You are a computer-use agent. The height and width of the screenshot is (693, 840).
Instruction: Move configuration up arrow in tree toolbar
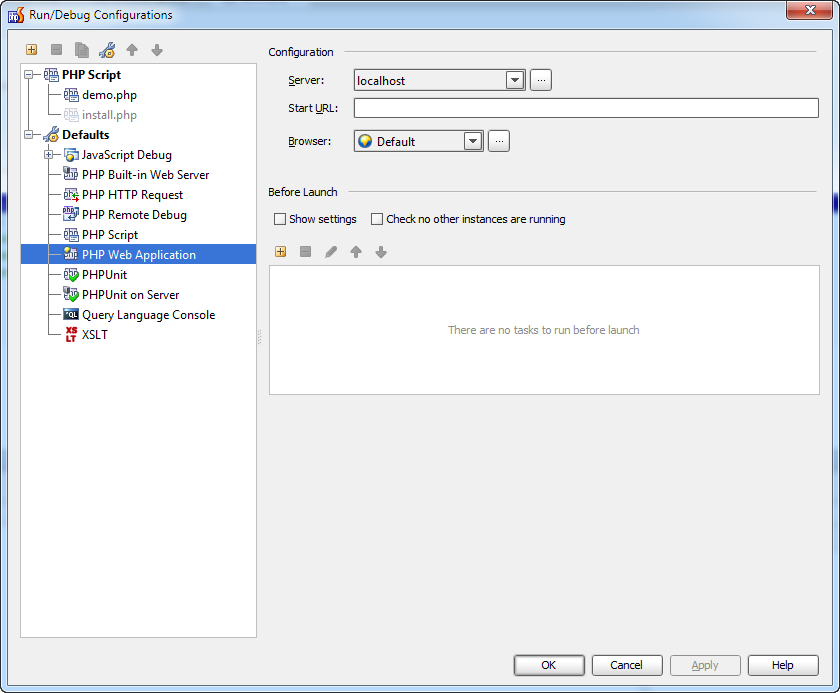132,50
